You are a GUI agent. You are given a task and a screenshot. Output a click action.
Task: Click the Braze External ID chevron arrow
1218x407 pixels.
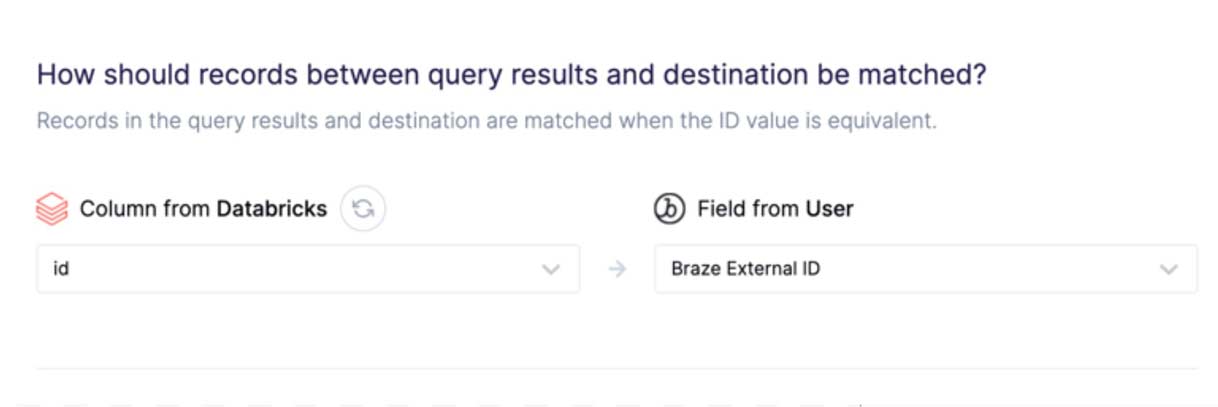point(1168,269)
